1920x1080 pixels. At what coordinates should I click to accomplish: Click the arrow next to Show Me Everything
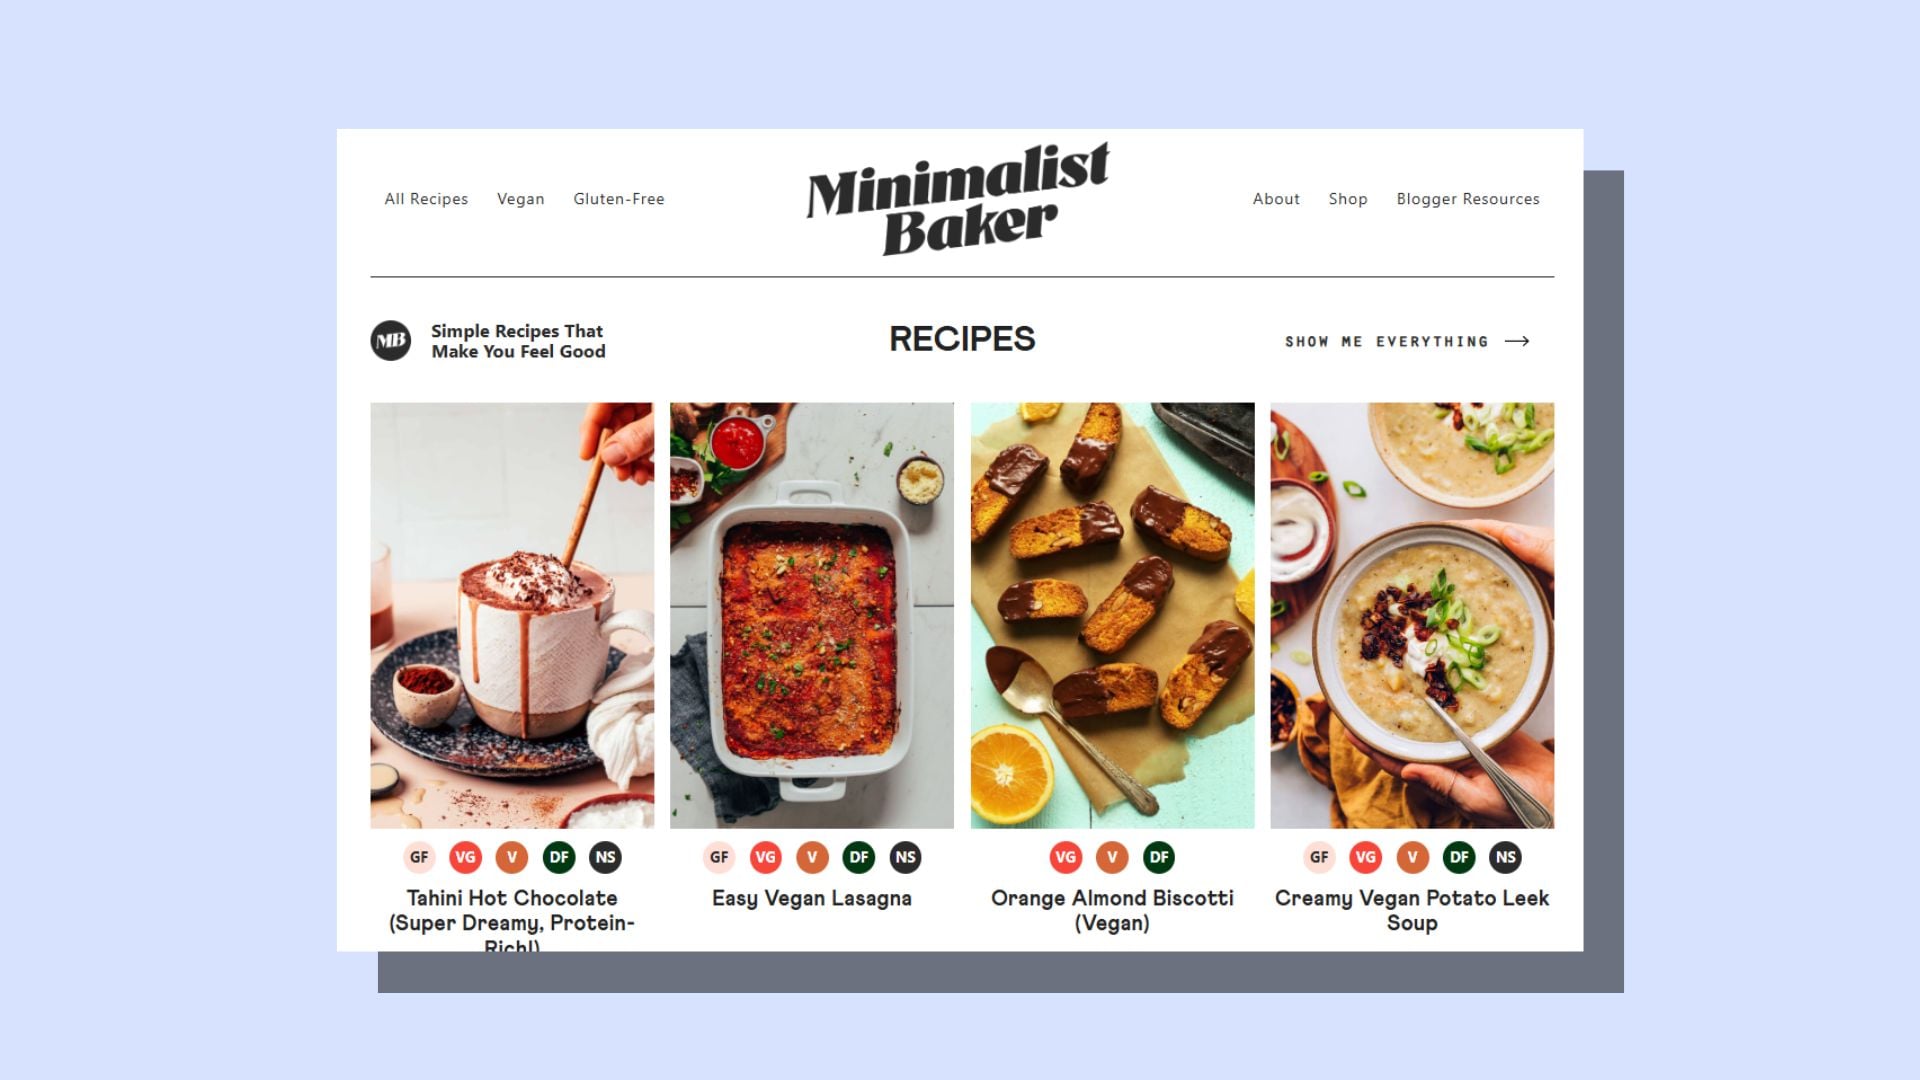tap(1517, 341)
